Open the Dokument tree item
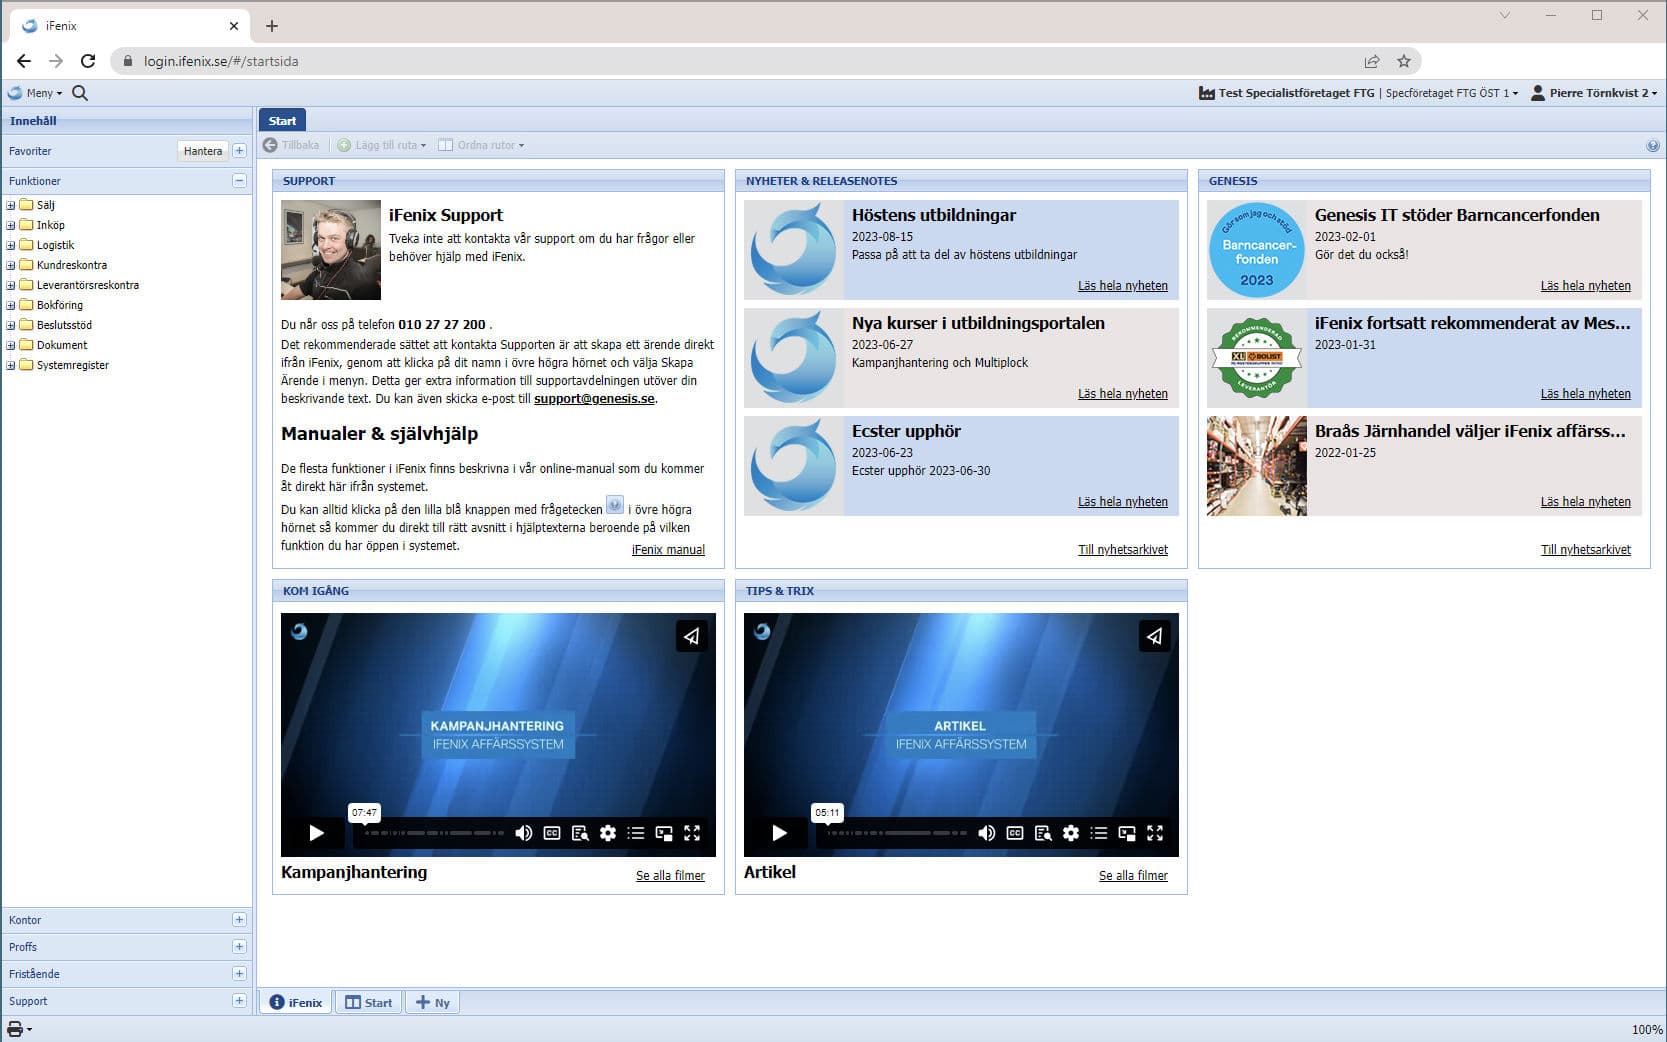Screen dimensions: 1667x1042 point(62,345)
